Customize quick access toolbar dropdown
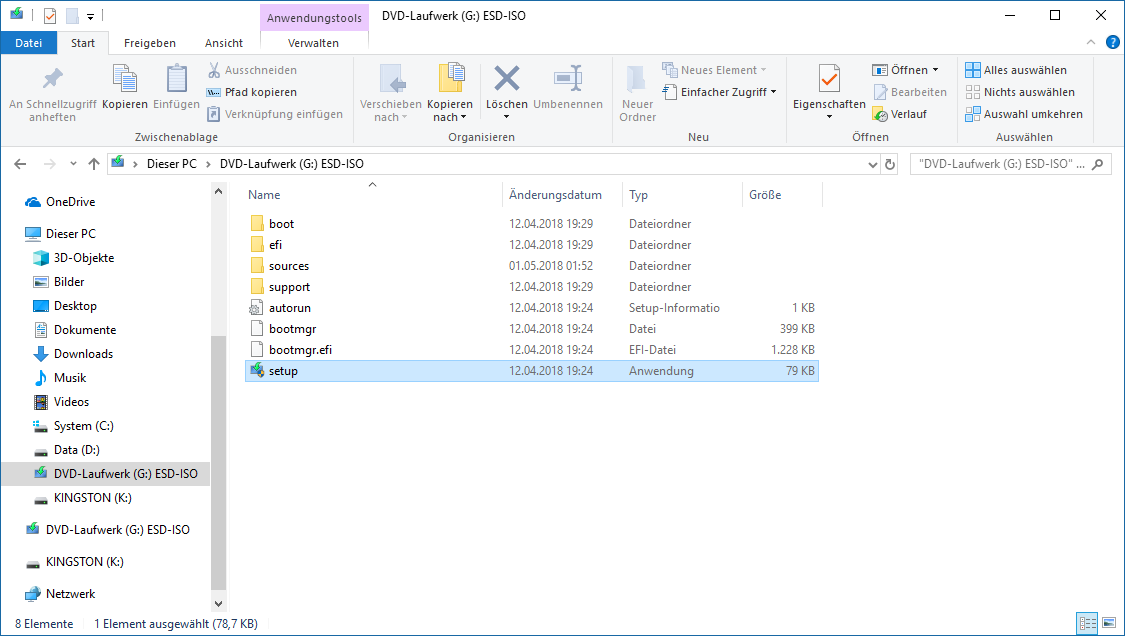 pos(90,16)
